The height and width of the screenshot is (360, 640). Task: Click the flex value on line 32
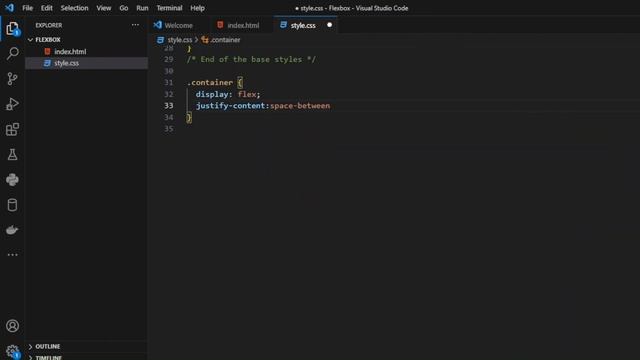click(247, 94)
